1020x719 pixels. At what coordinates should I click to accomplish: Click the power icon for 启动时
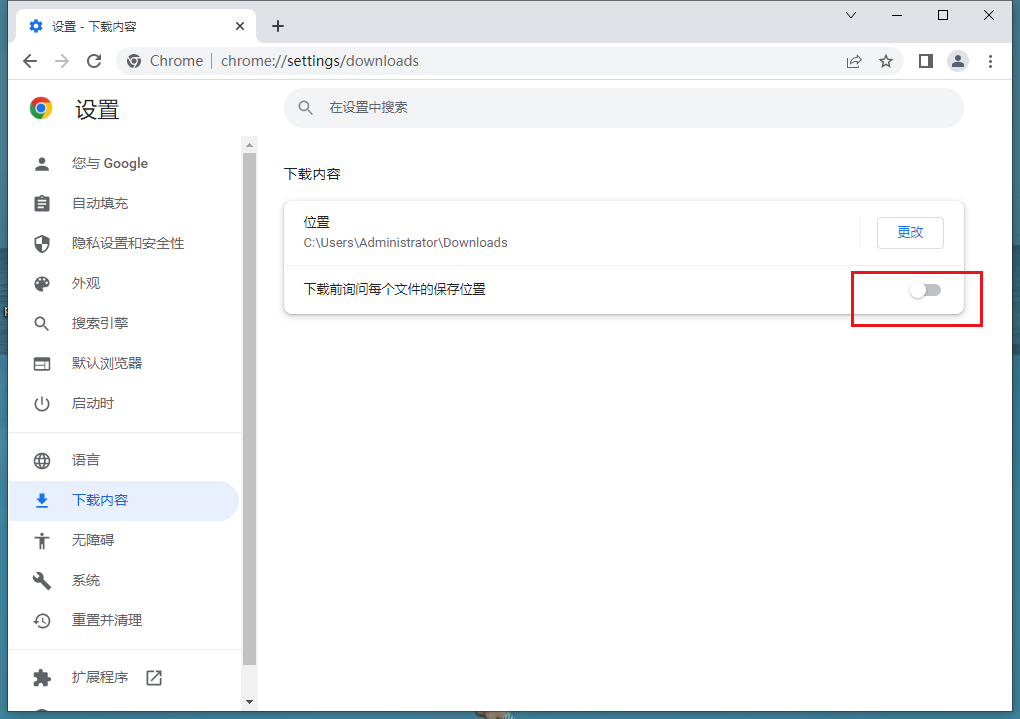click(x=42, y=404)
